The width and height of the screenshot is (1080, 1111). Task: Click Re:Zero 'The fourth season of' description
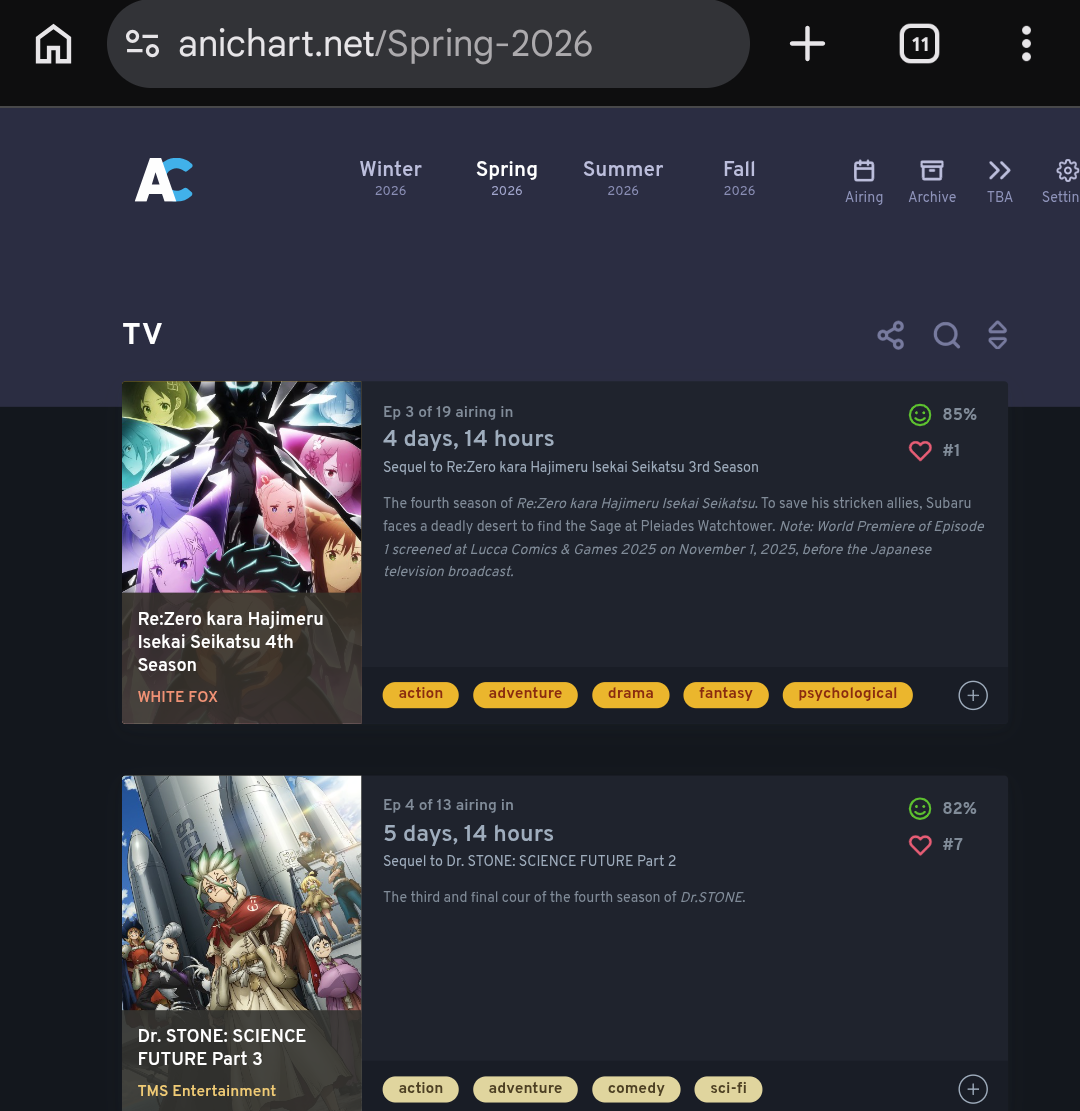(684, 537)
